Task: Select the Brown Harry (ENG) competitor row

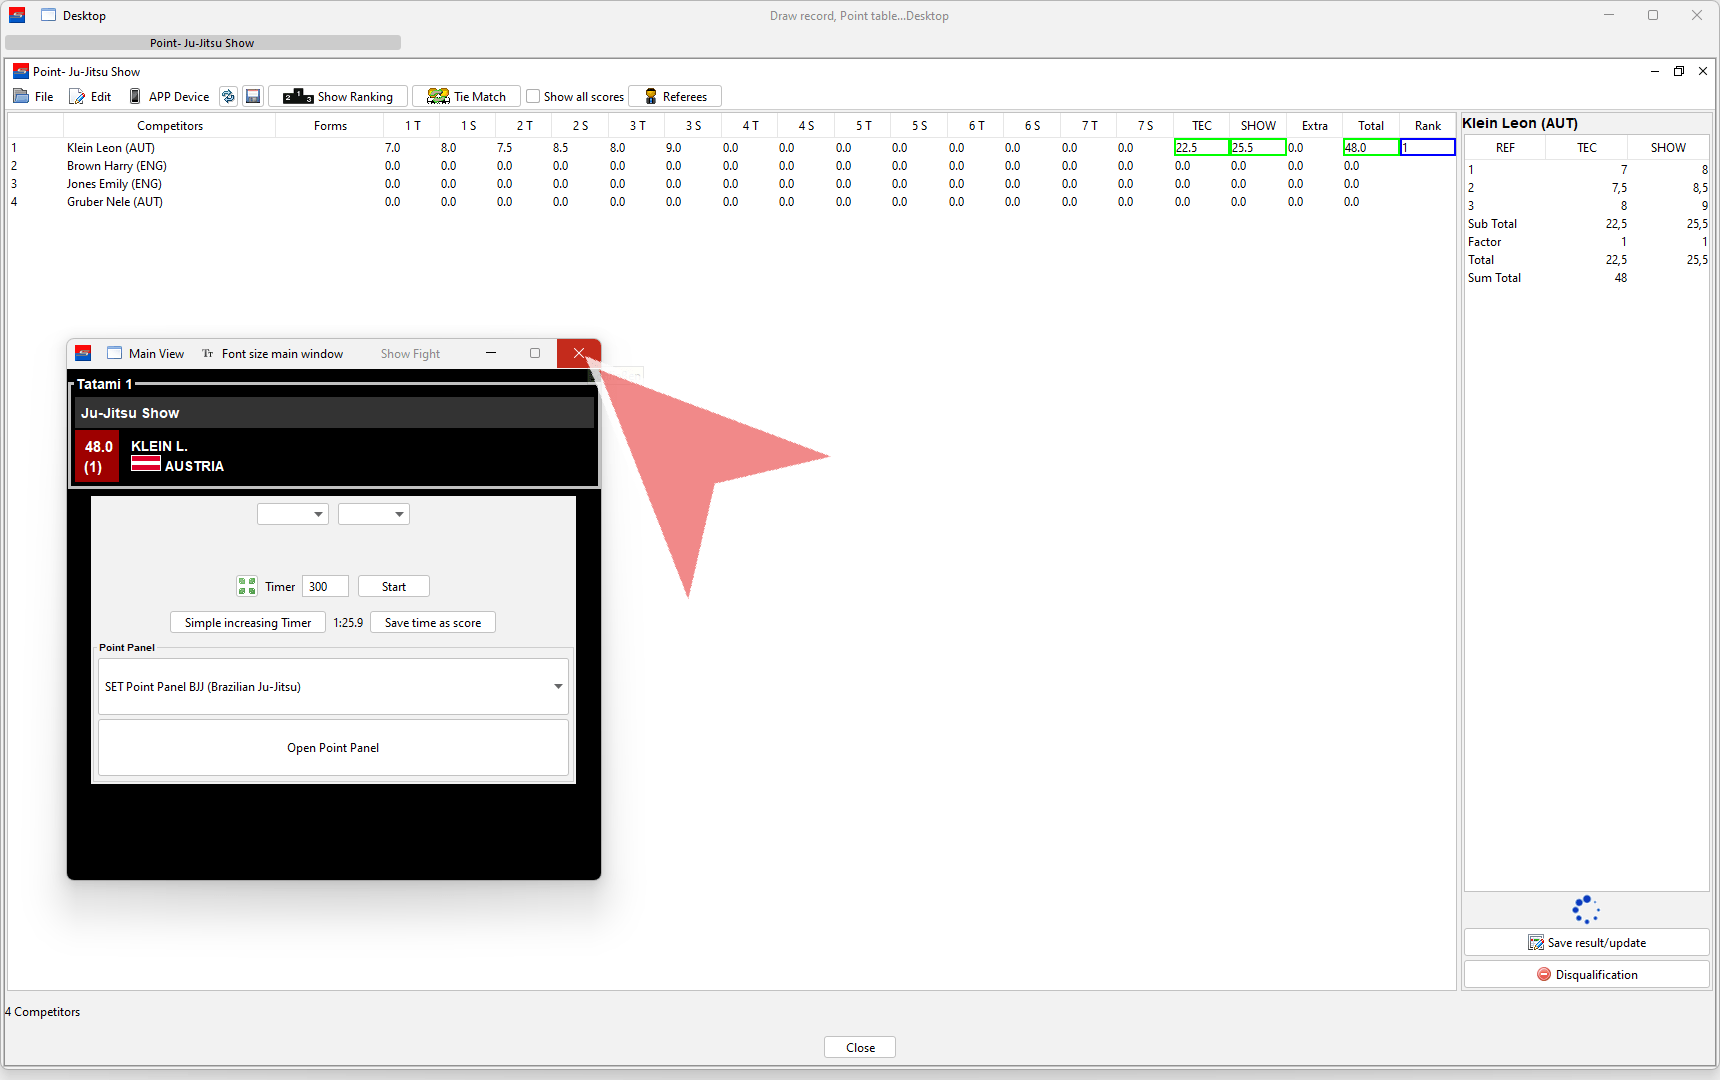Action: pos(117,166)
